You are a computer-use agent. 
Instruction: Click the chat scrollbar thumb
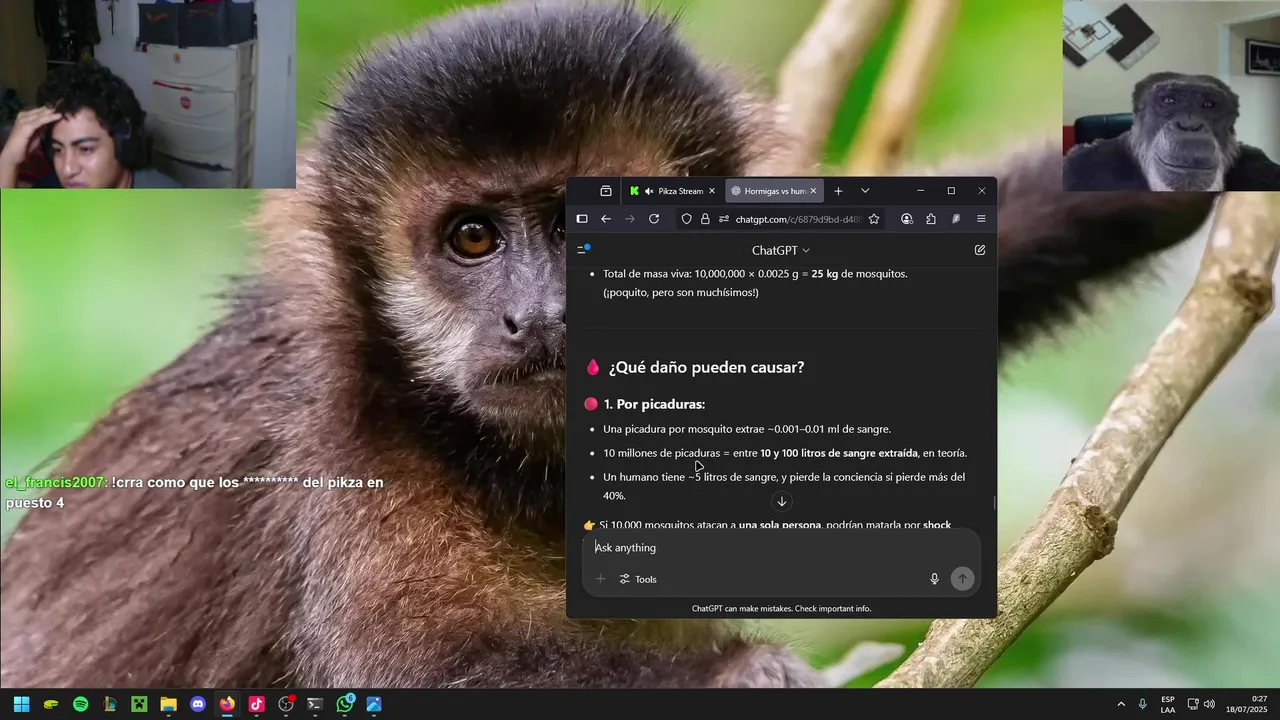point(994,503)
